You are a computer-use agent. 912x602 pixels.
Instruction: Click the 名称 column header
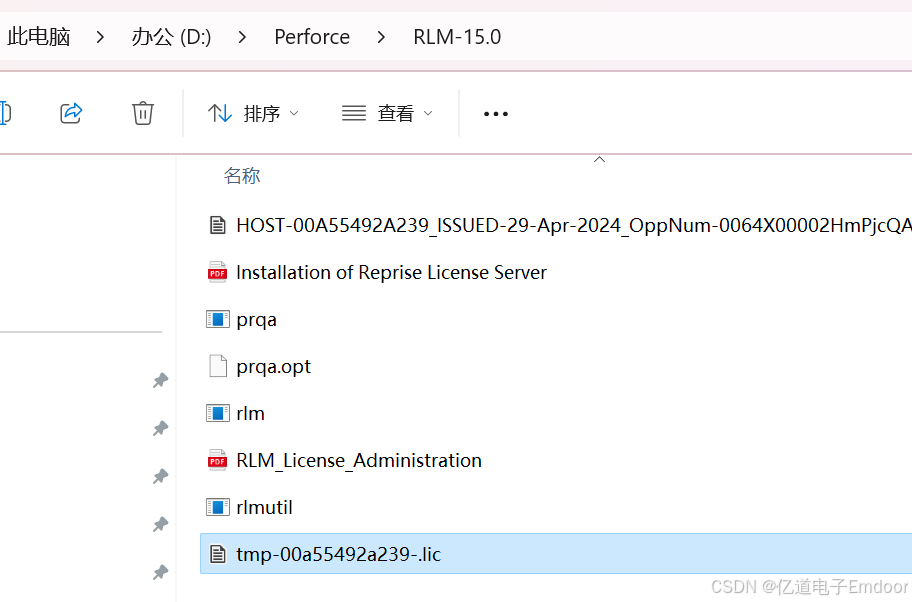[242, 176]
